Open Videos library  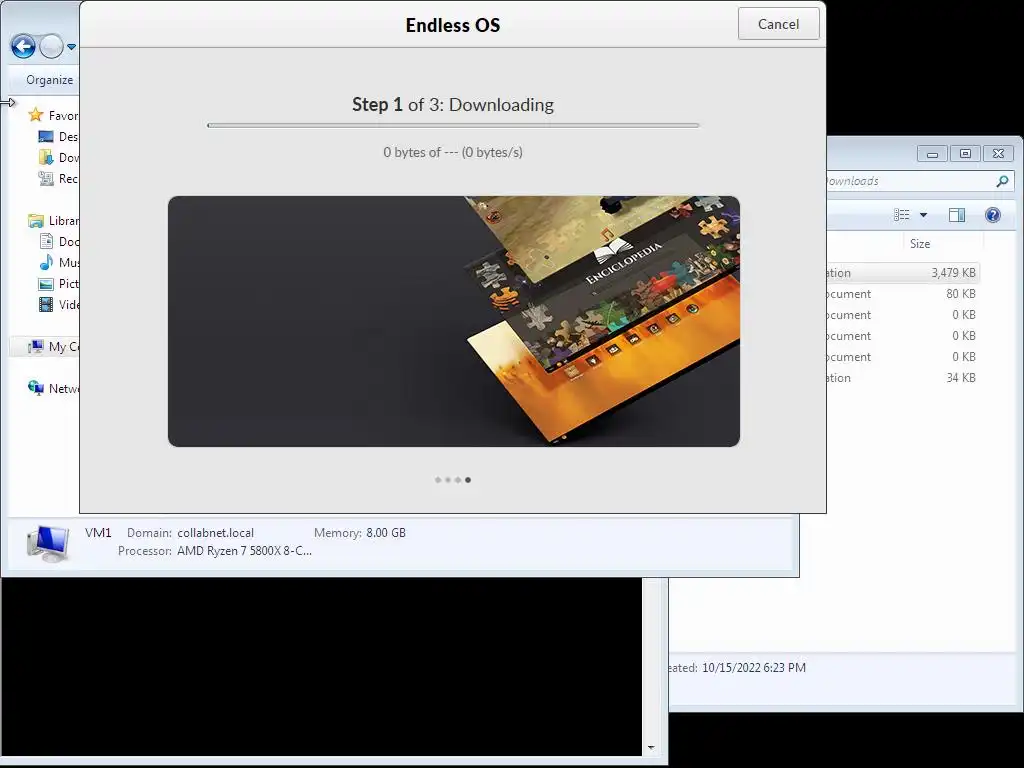tap(59, 304)
